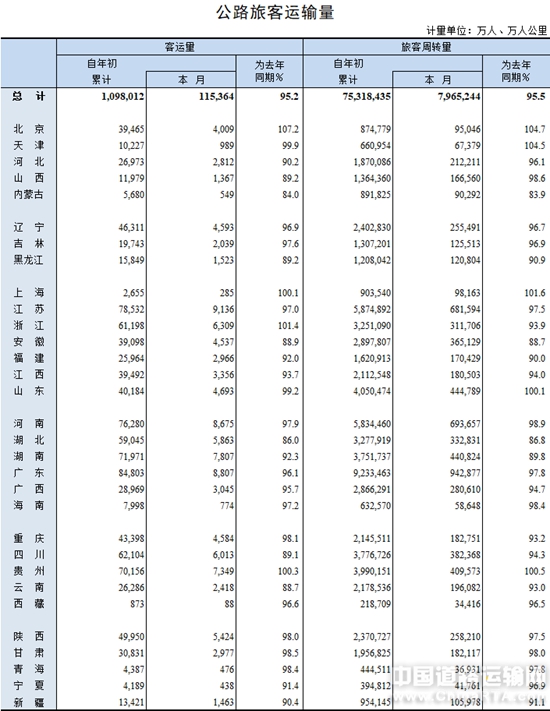Click the 辽宁 row label
The image size is (550, 711).
(x=29, y=227)
